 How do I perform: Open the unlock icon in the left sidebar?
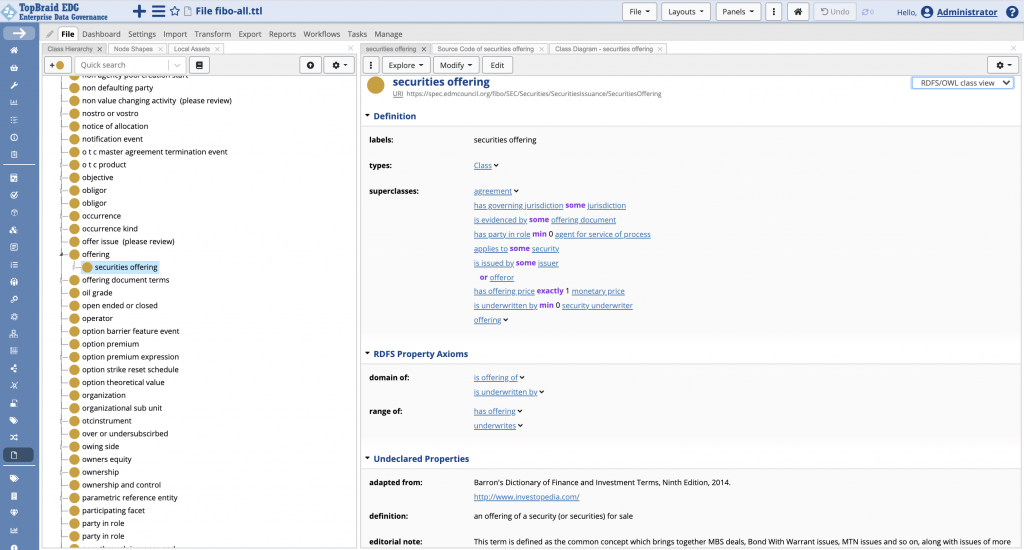(14, 403)
